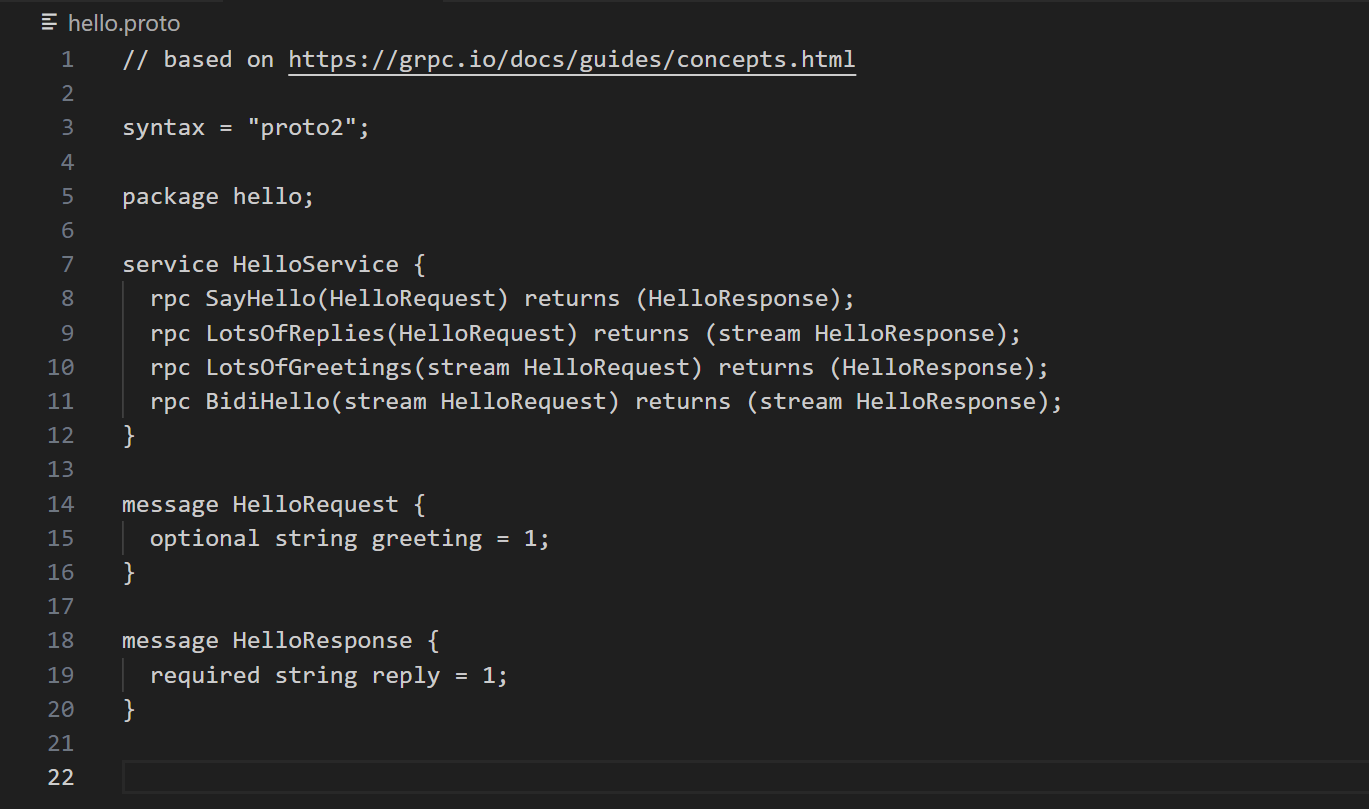Click line number 3 in the gutter
This screenshot has width=1369, height=809.
click(x=67, y=127)
